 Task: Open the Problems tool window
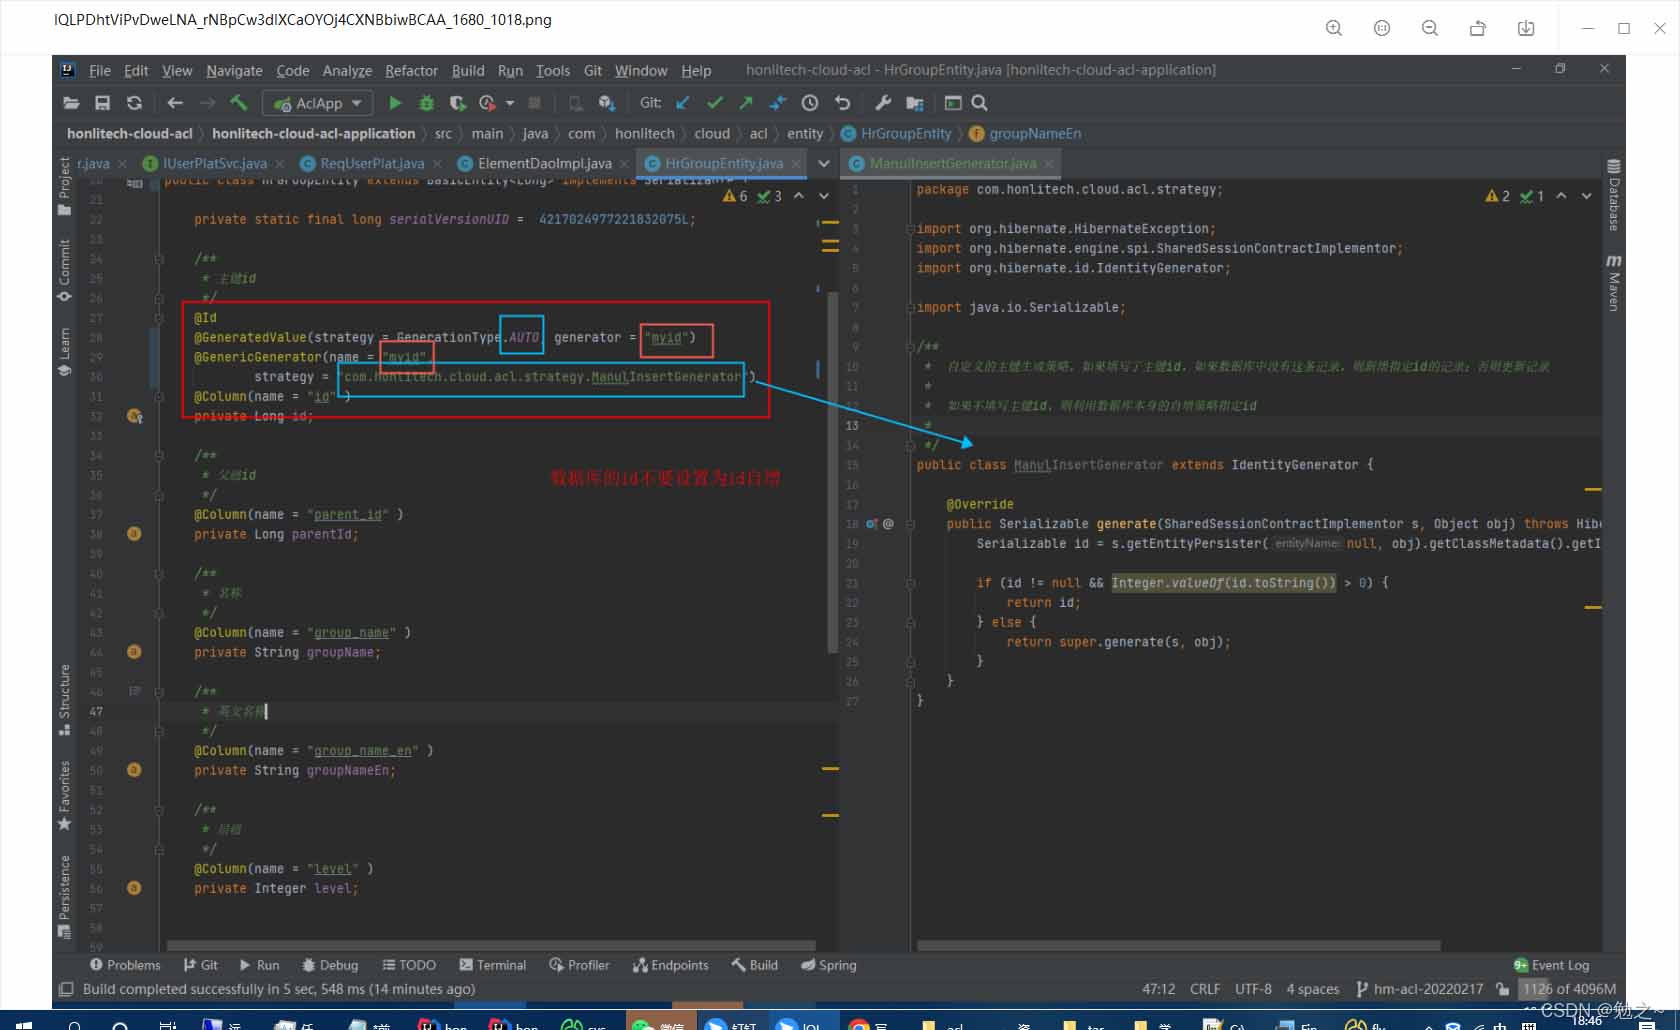click(125, 965)
